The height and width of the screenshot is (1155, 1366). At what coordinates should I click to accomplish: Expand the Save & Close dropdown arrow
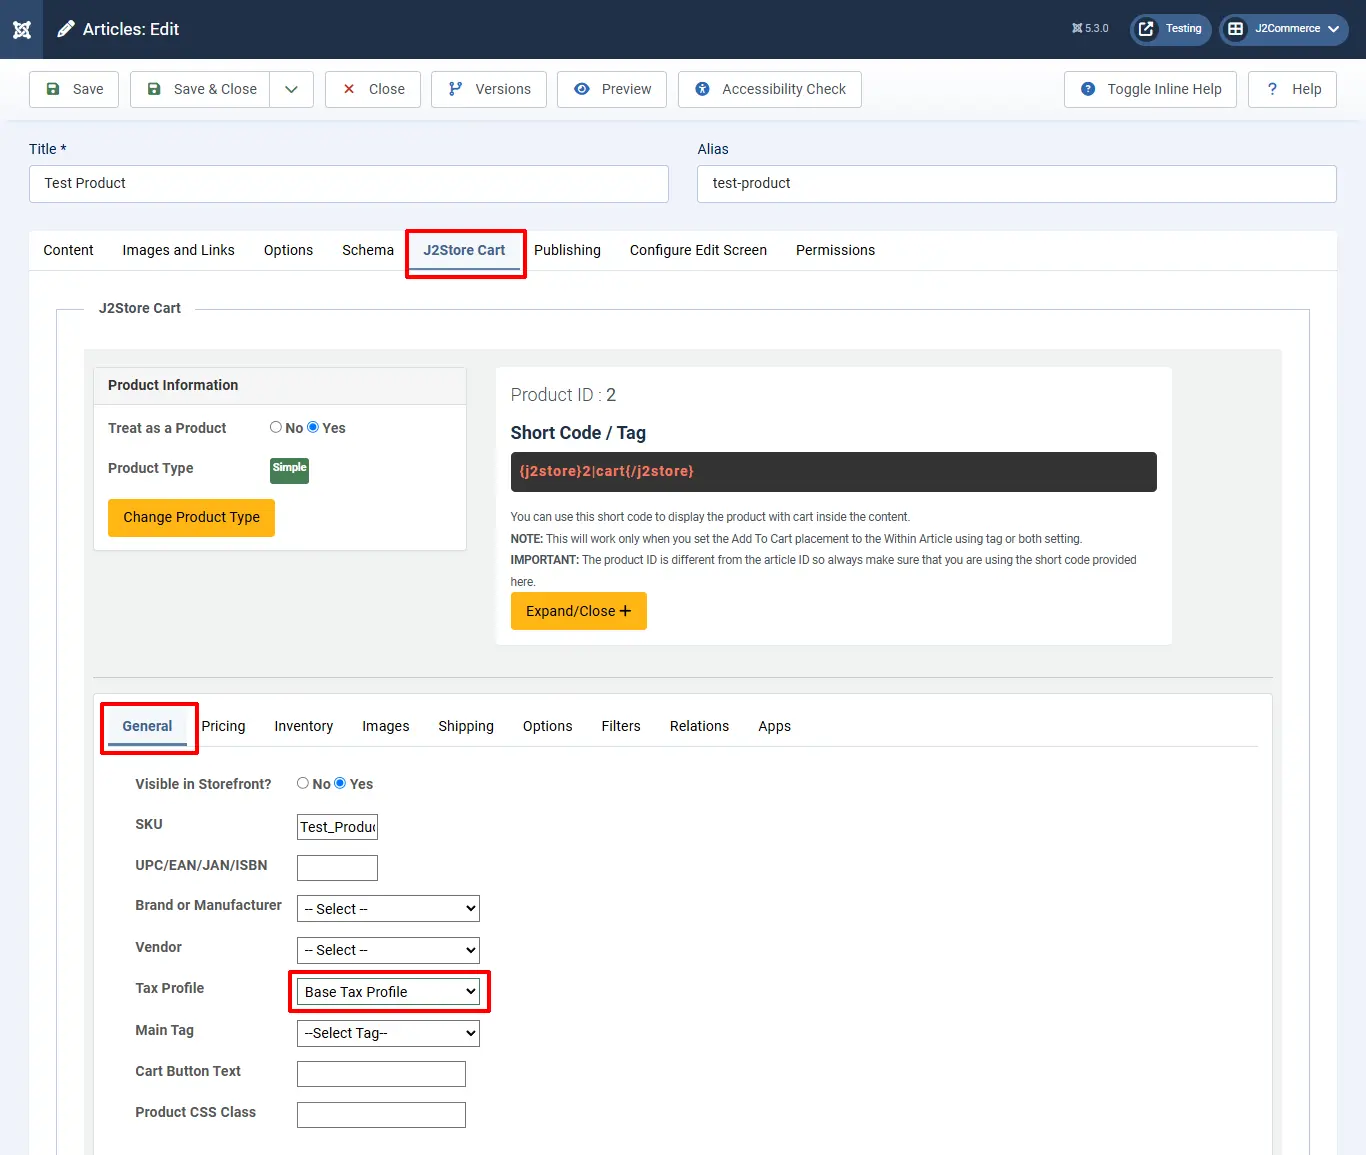tap(291, 89)
